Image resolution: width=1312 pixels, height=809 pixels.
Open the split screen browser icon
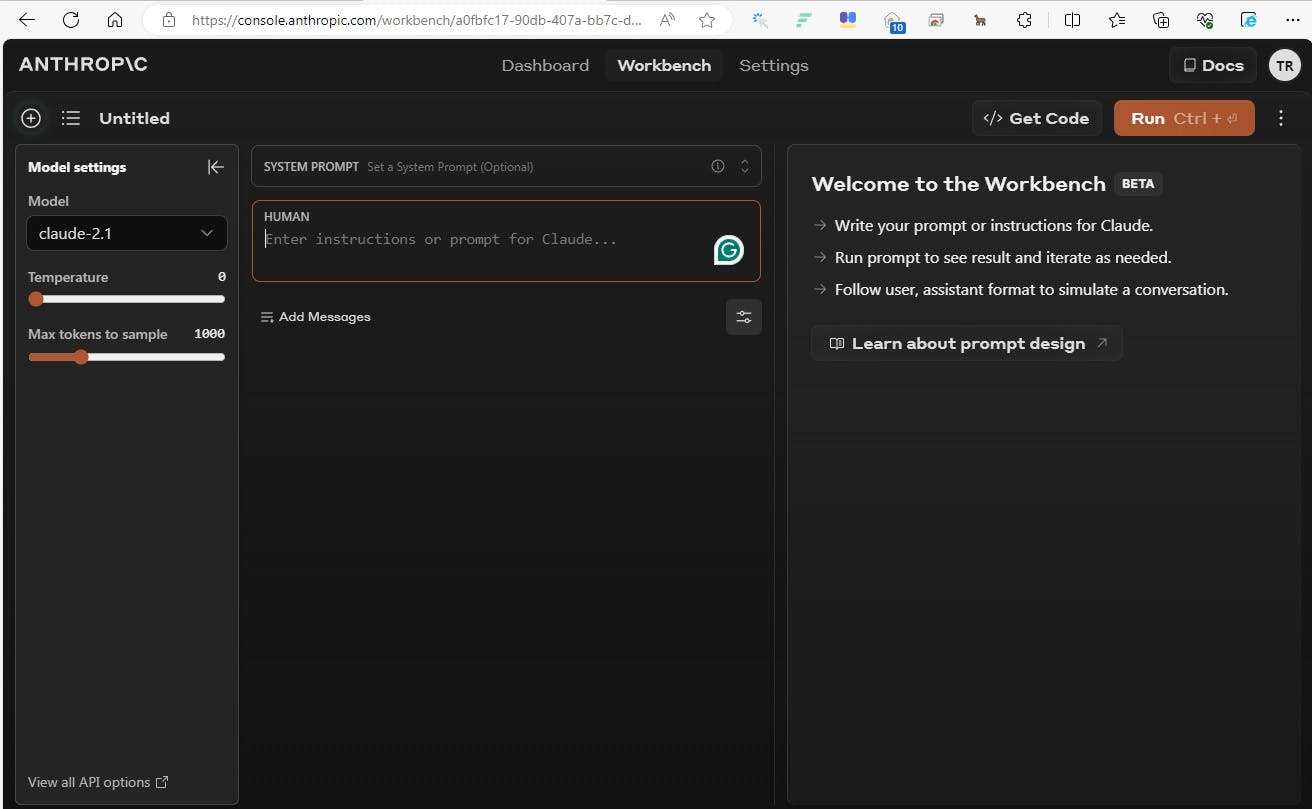[1072, 20]
